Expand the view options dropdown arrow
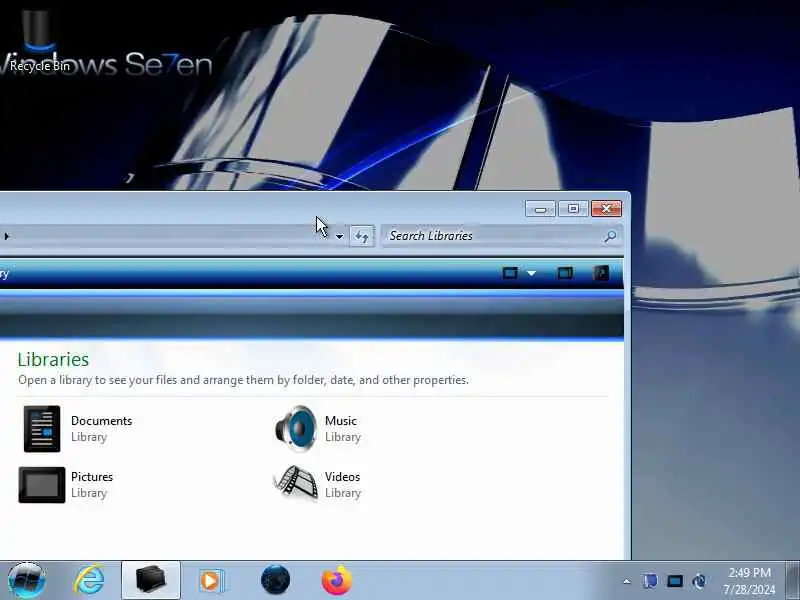This screenshot has height=600, width=800. pos(531,273)
